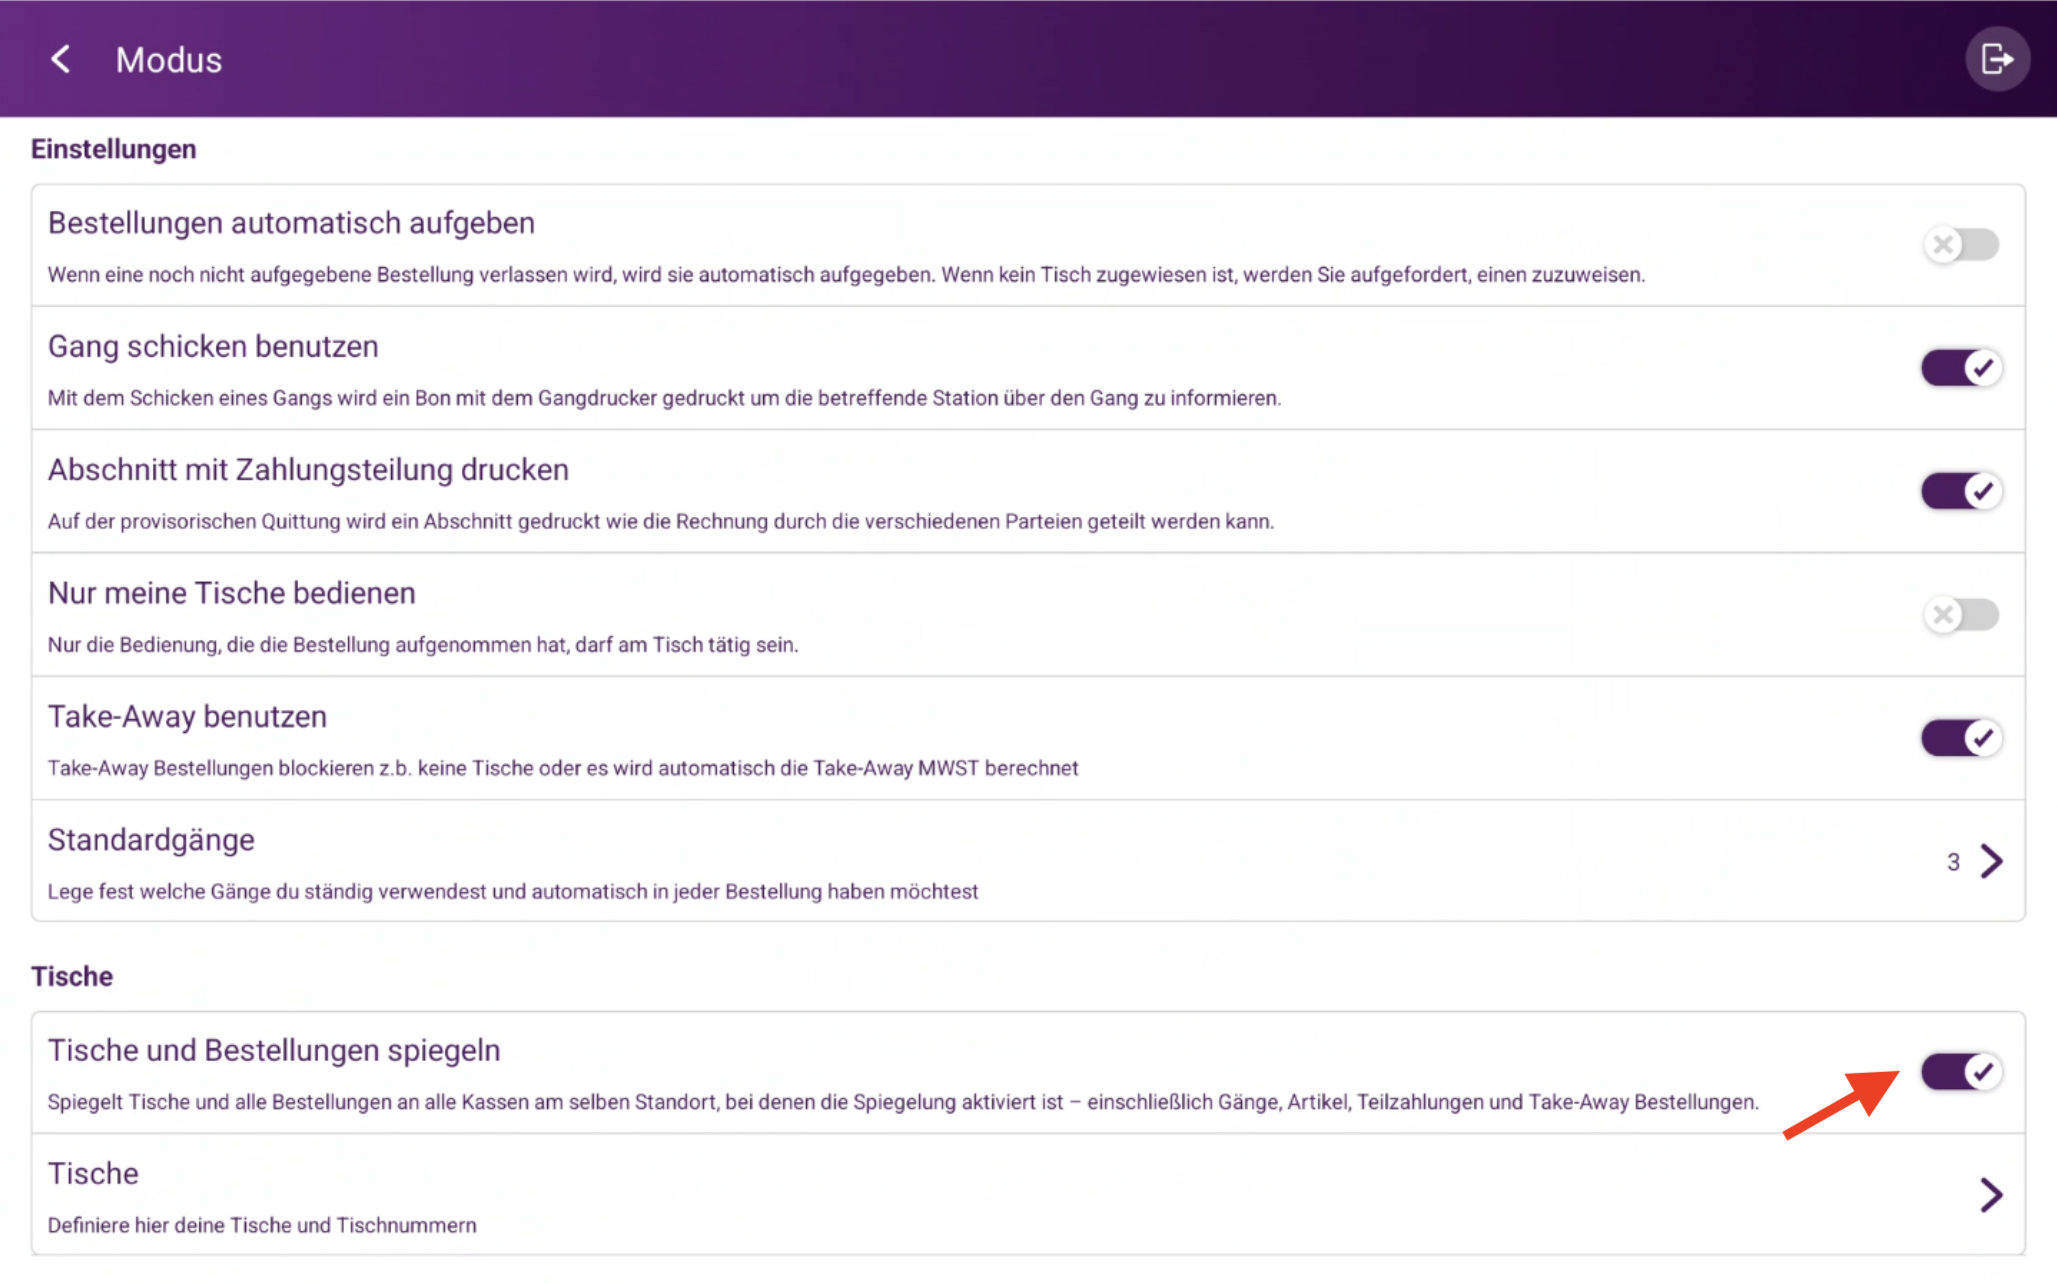The width and height of the screenshot is (2057, 1283).
Task: Open Standardgänge via its chevron arrow
Action: (x=1991, y=861)
